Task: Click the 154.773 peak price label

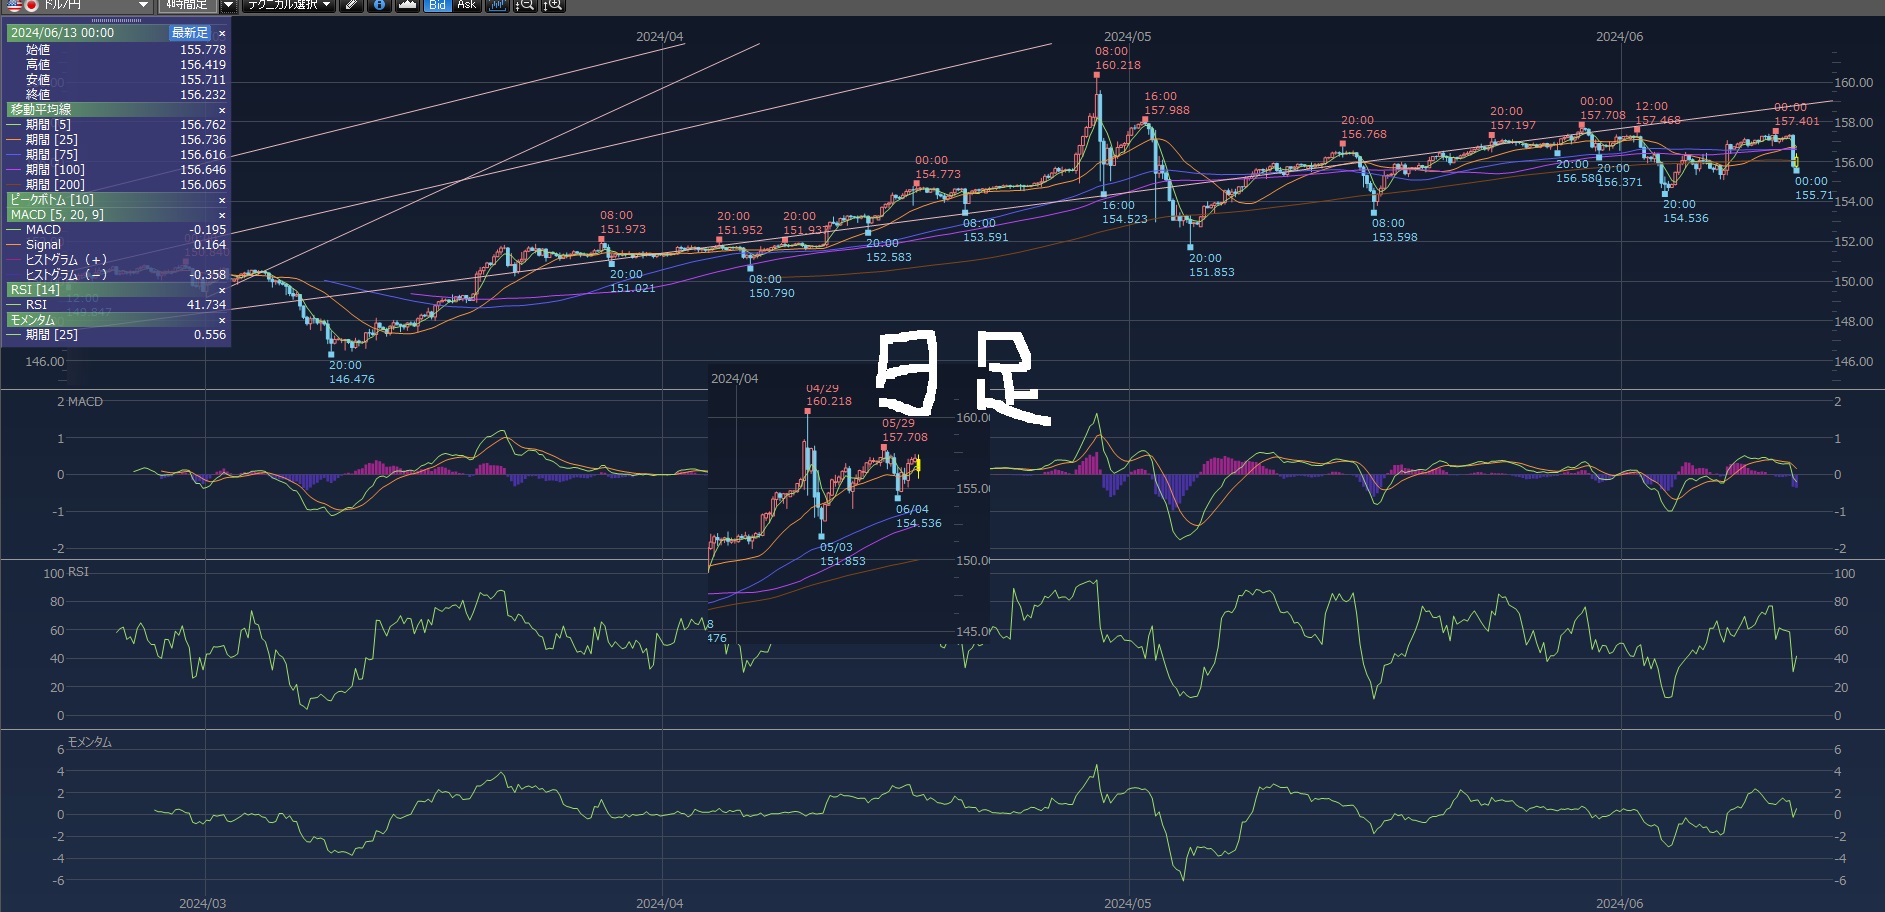Action: pos(938,174)
